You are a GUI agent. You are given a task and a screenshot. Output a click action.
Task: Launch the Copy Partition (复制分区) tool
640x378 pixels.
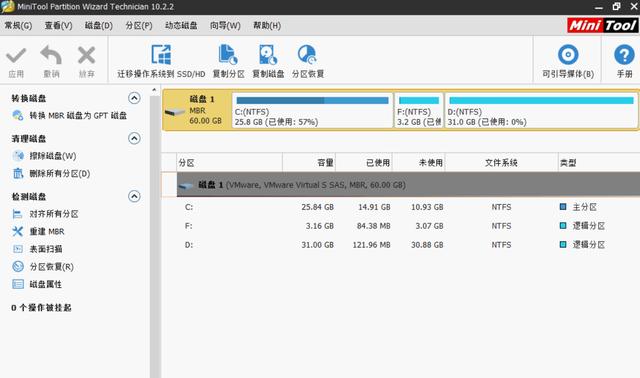click(228, 61)
